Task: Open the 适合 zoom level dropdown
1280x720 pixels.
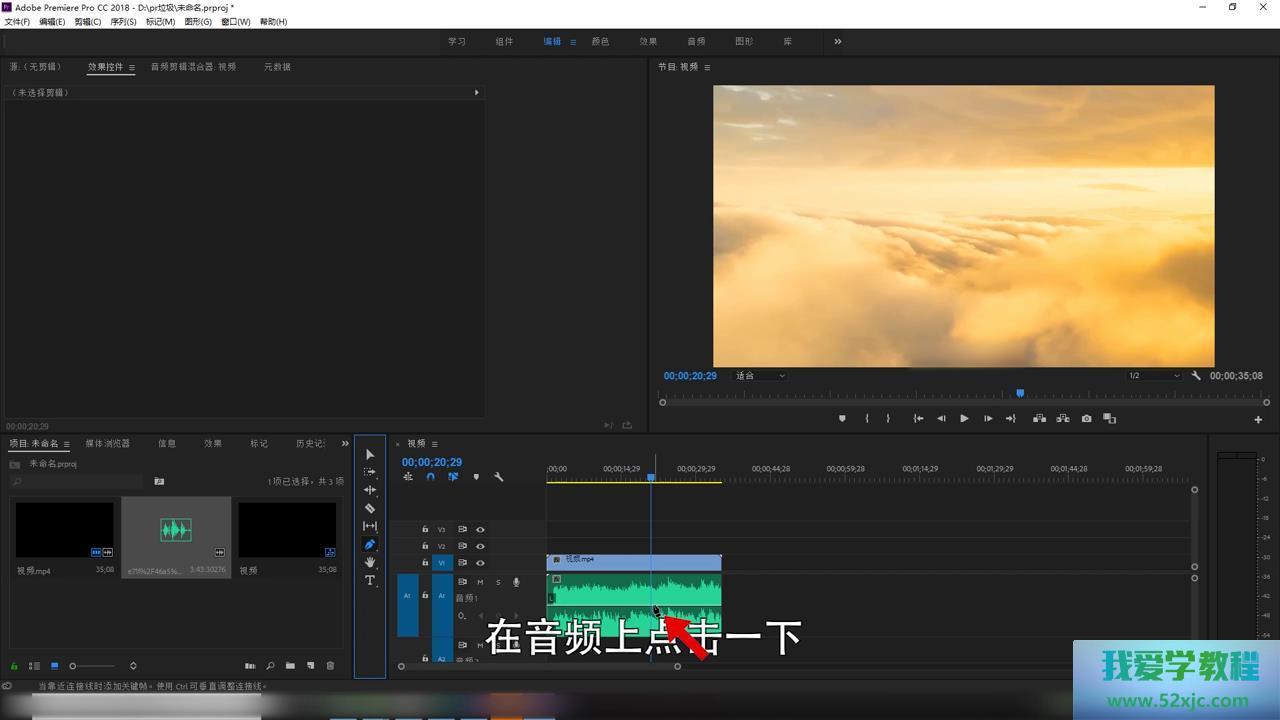Action: (760, 376)
